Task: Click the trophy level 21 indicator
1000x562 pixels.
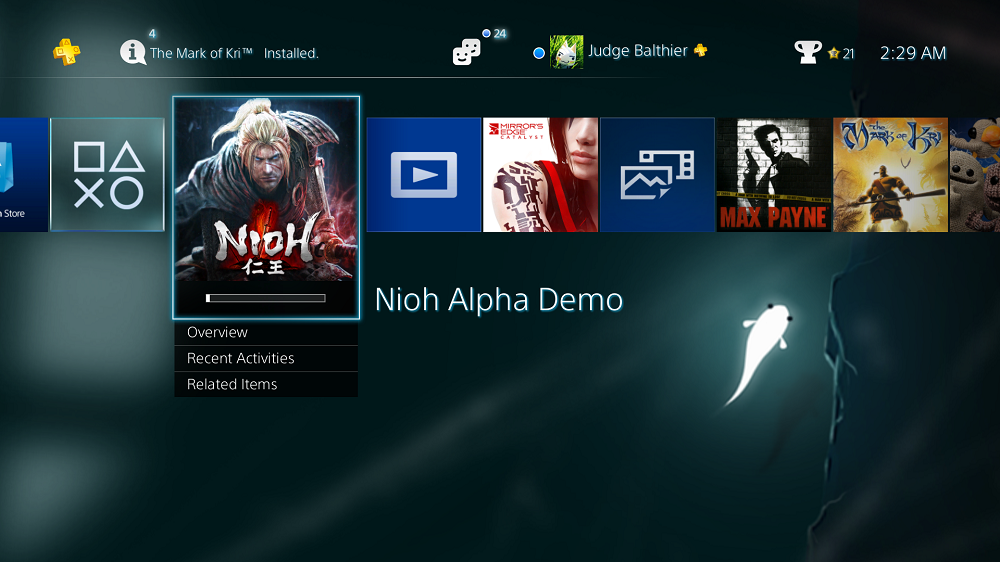Action: (841, 54)
